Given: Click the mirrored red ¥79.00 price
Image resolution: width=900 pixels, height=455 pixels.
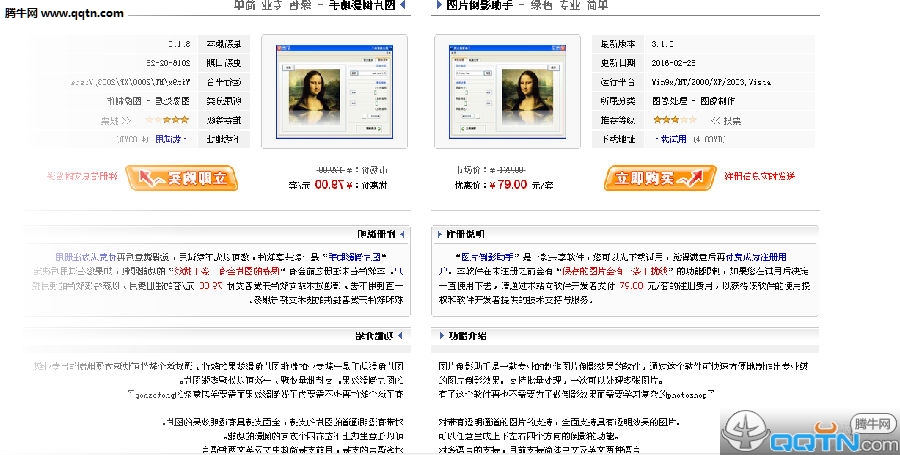Looking at the screenshot, I should 333,185.
